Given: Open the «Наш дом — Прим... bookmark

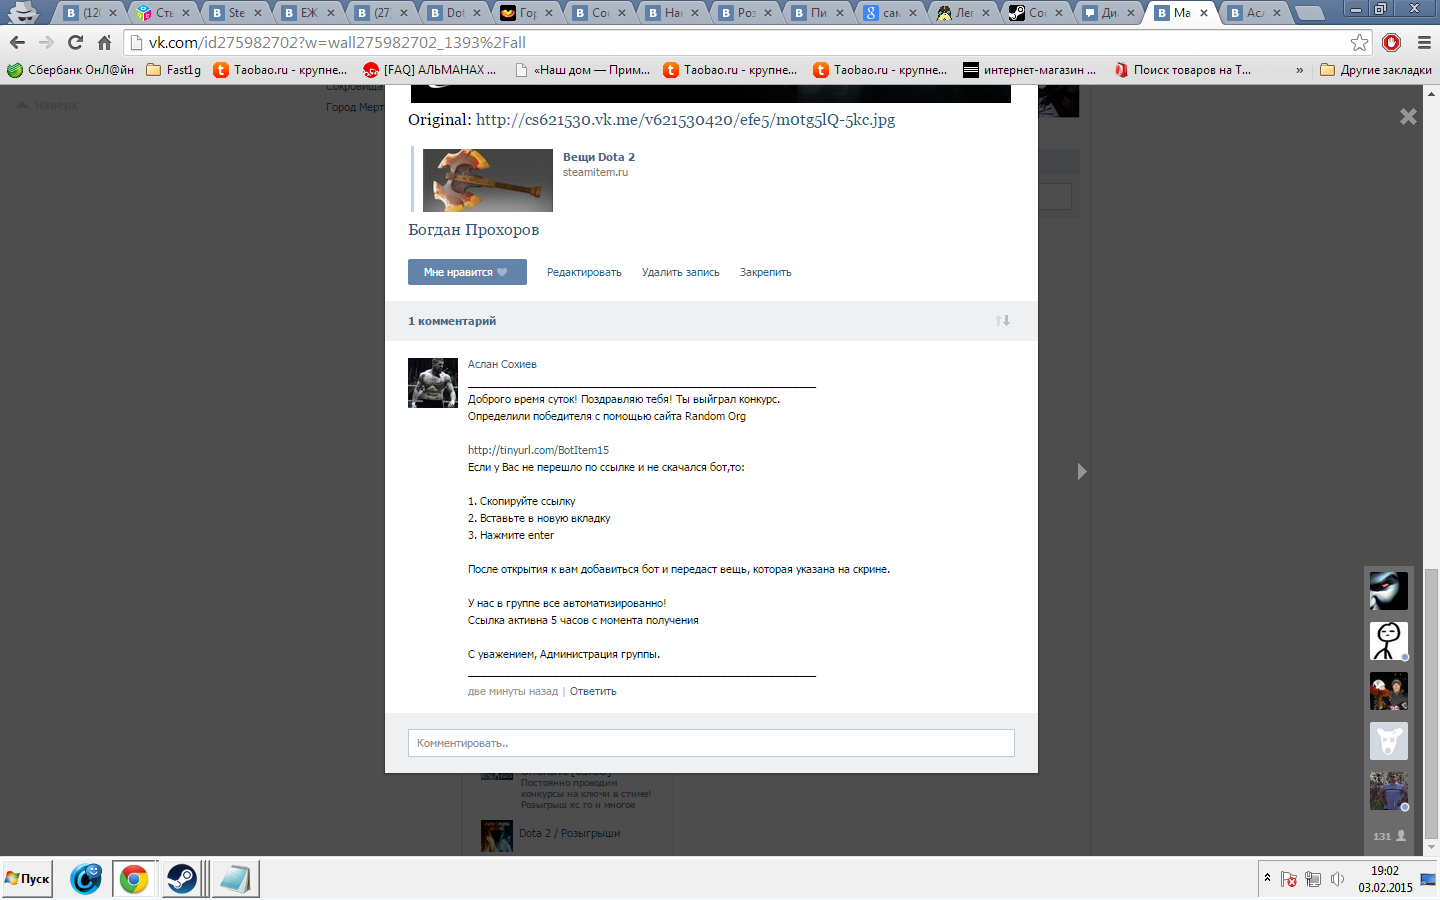Looking at the screenshot, I should [x=582, y=70].
